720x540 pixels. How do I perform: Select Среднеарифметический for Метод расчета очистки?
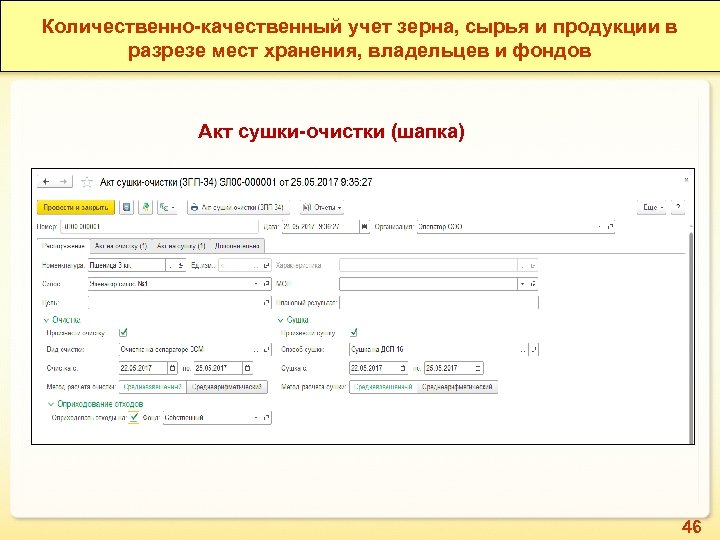pos(227,387)
